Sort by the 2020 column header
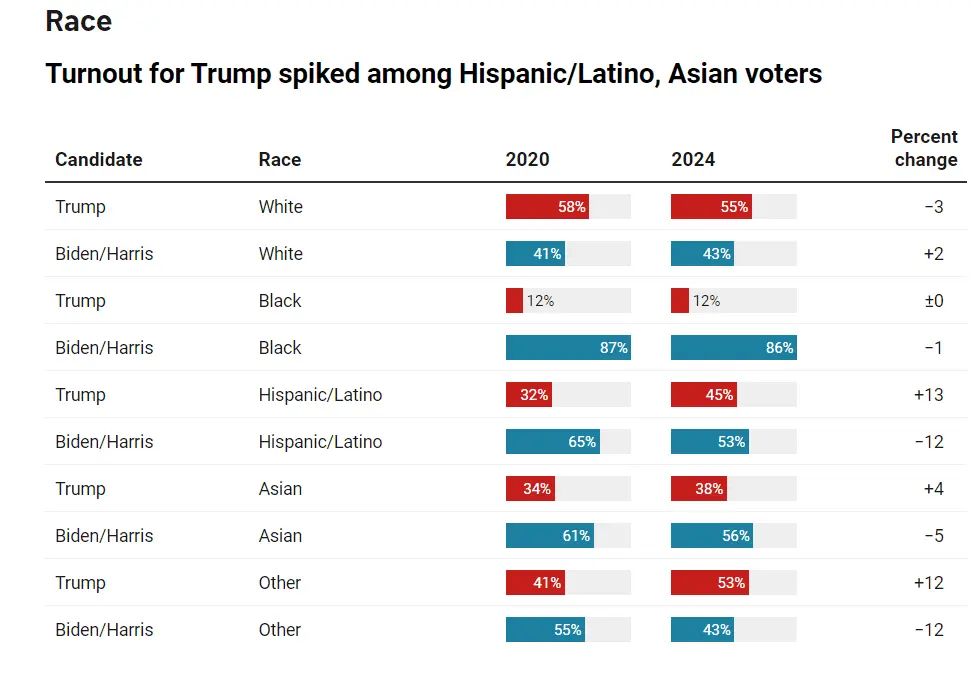Screen dimensions: 980x676 click(x=527, y=159)
